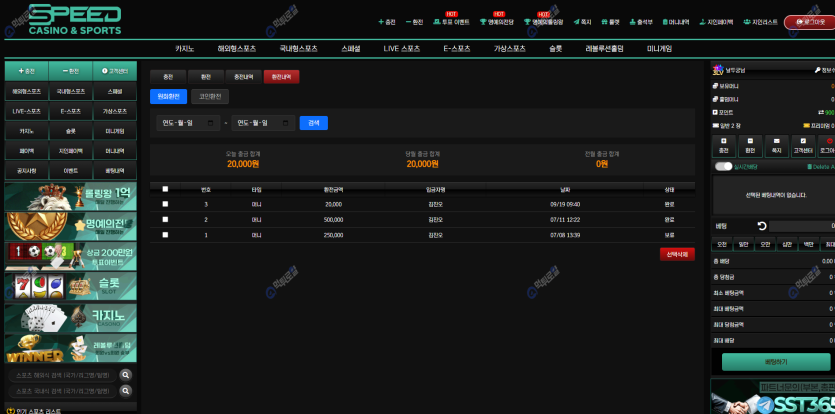
Task: Check the select-all checkbox in table header
Action: pos(165,189)
